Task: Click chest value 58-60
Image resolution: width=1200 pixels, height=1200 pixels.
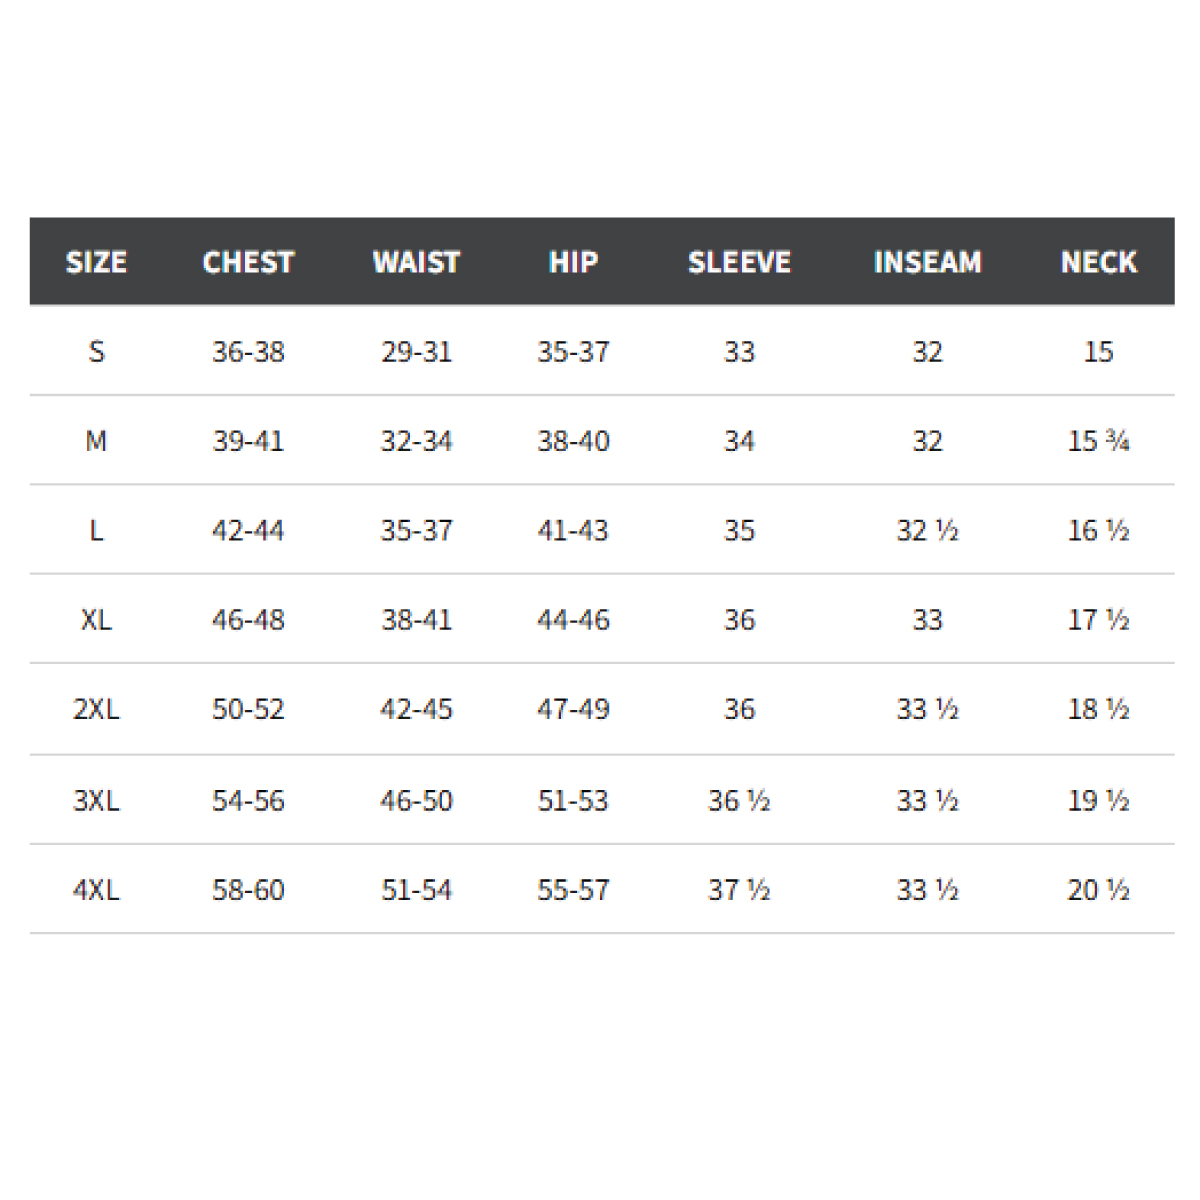Action: coord(248,890)
